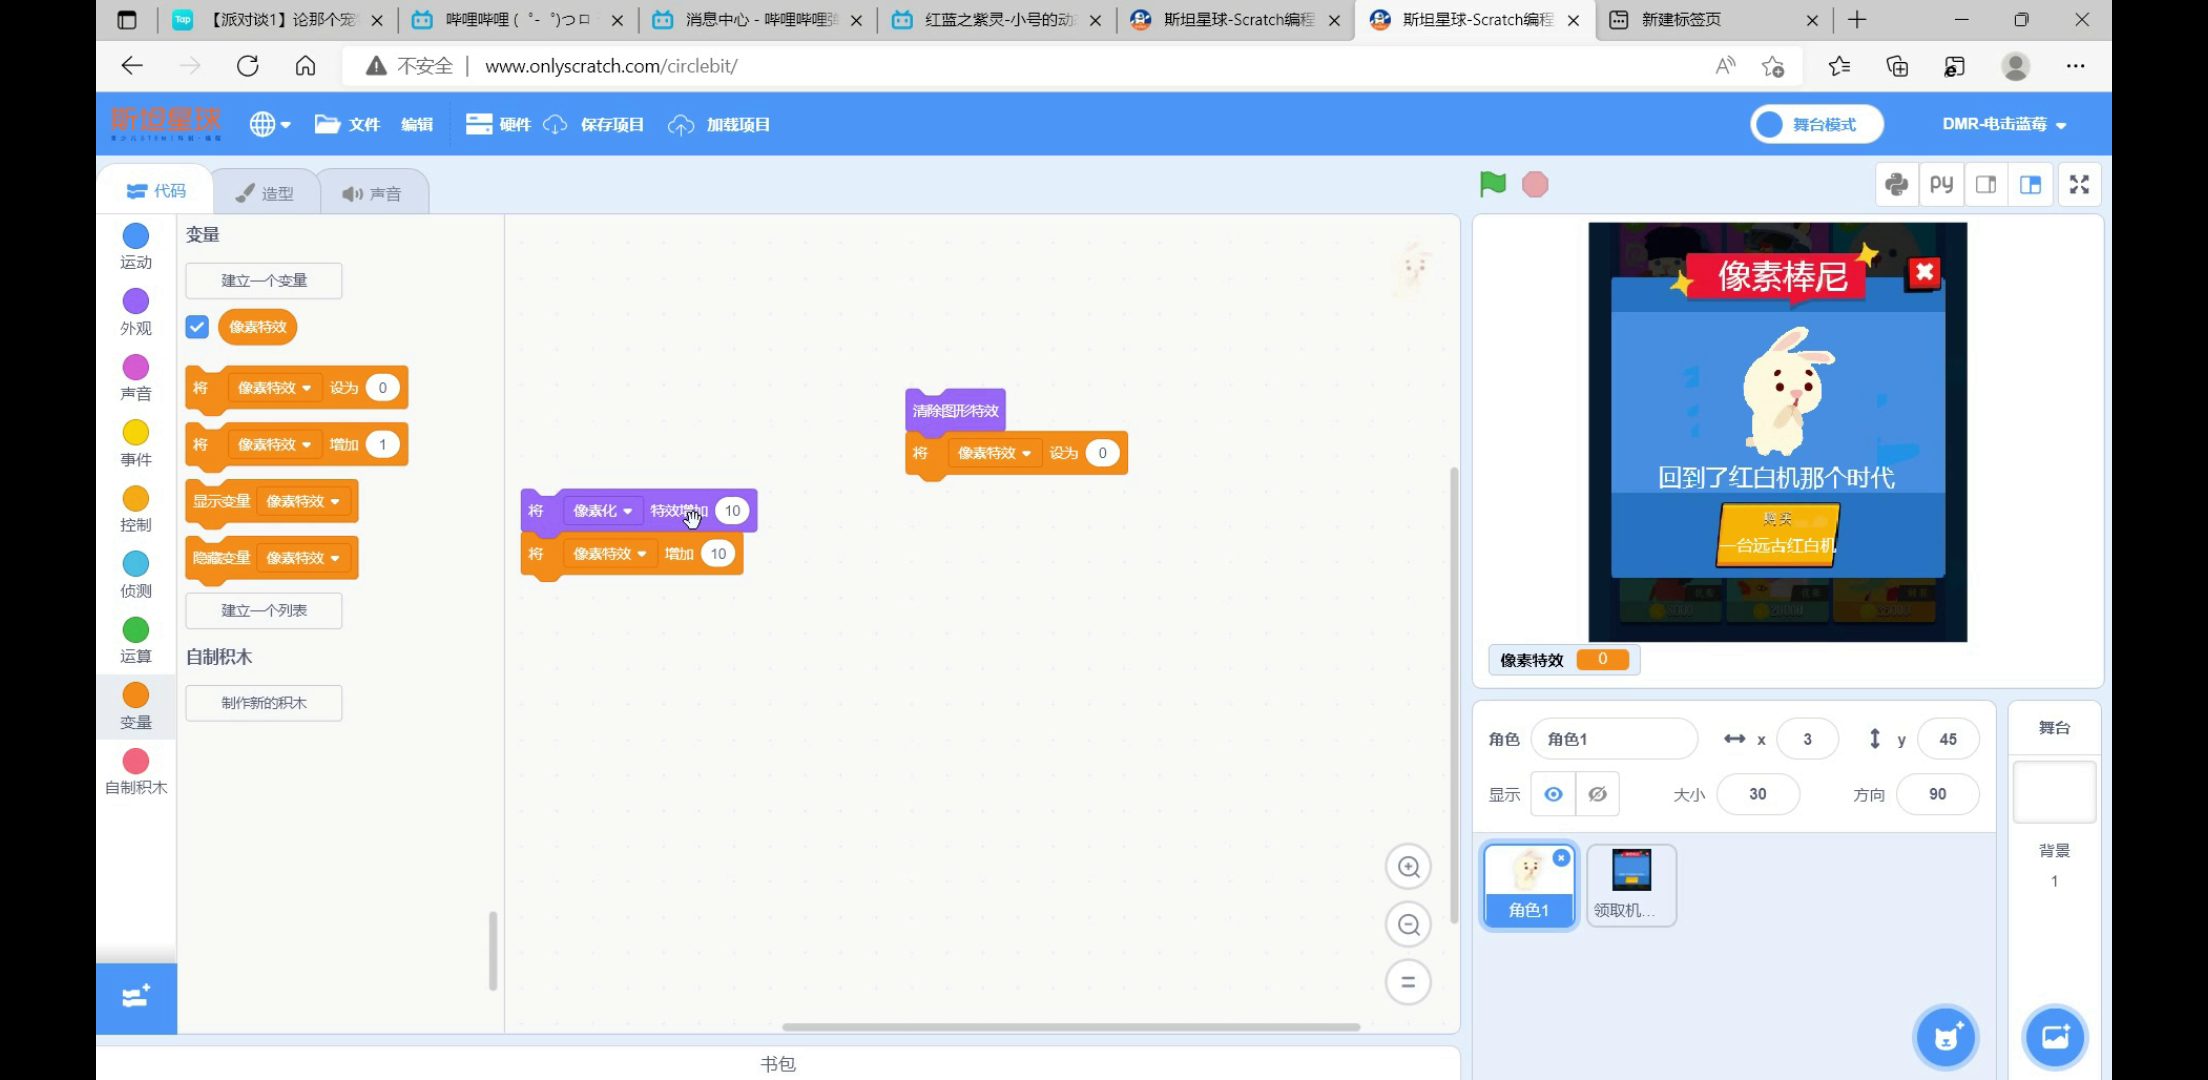Click 制作新的积木 button
2208x1080 pixels.
point(264,703)
